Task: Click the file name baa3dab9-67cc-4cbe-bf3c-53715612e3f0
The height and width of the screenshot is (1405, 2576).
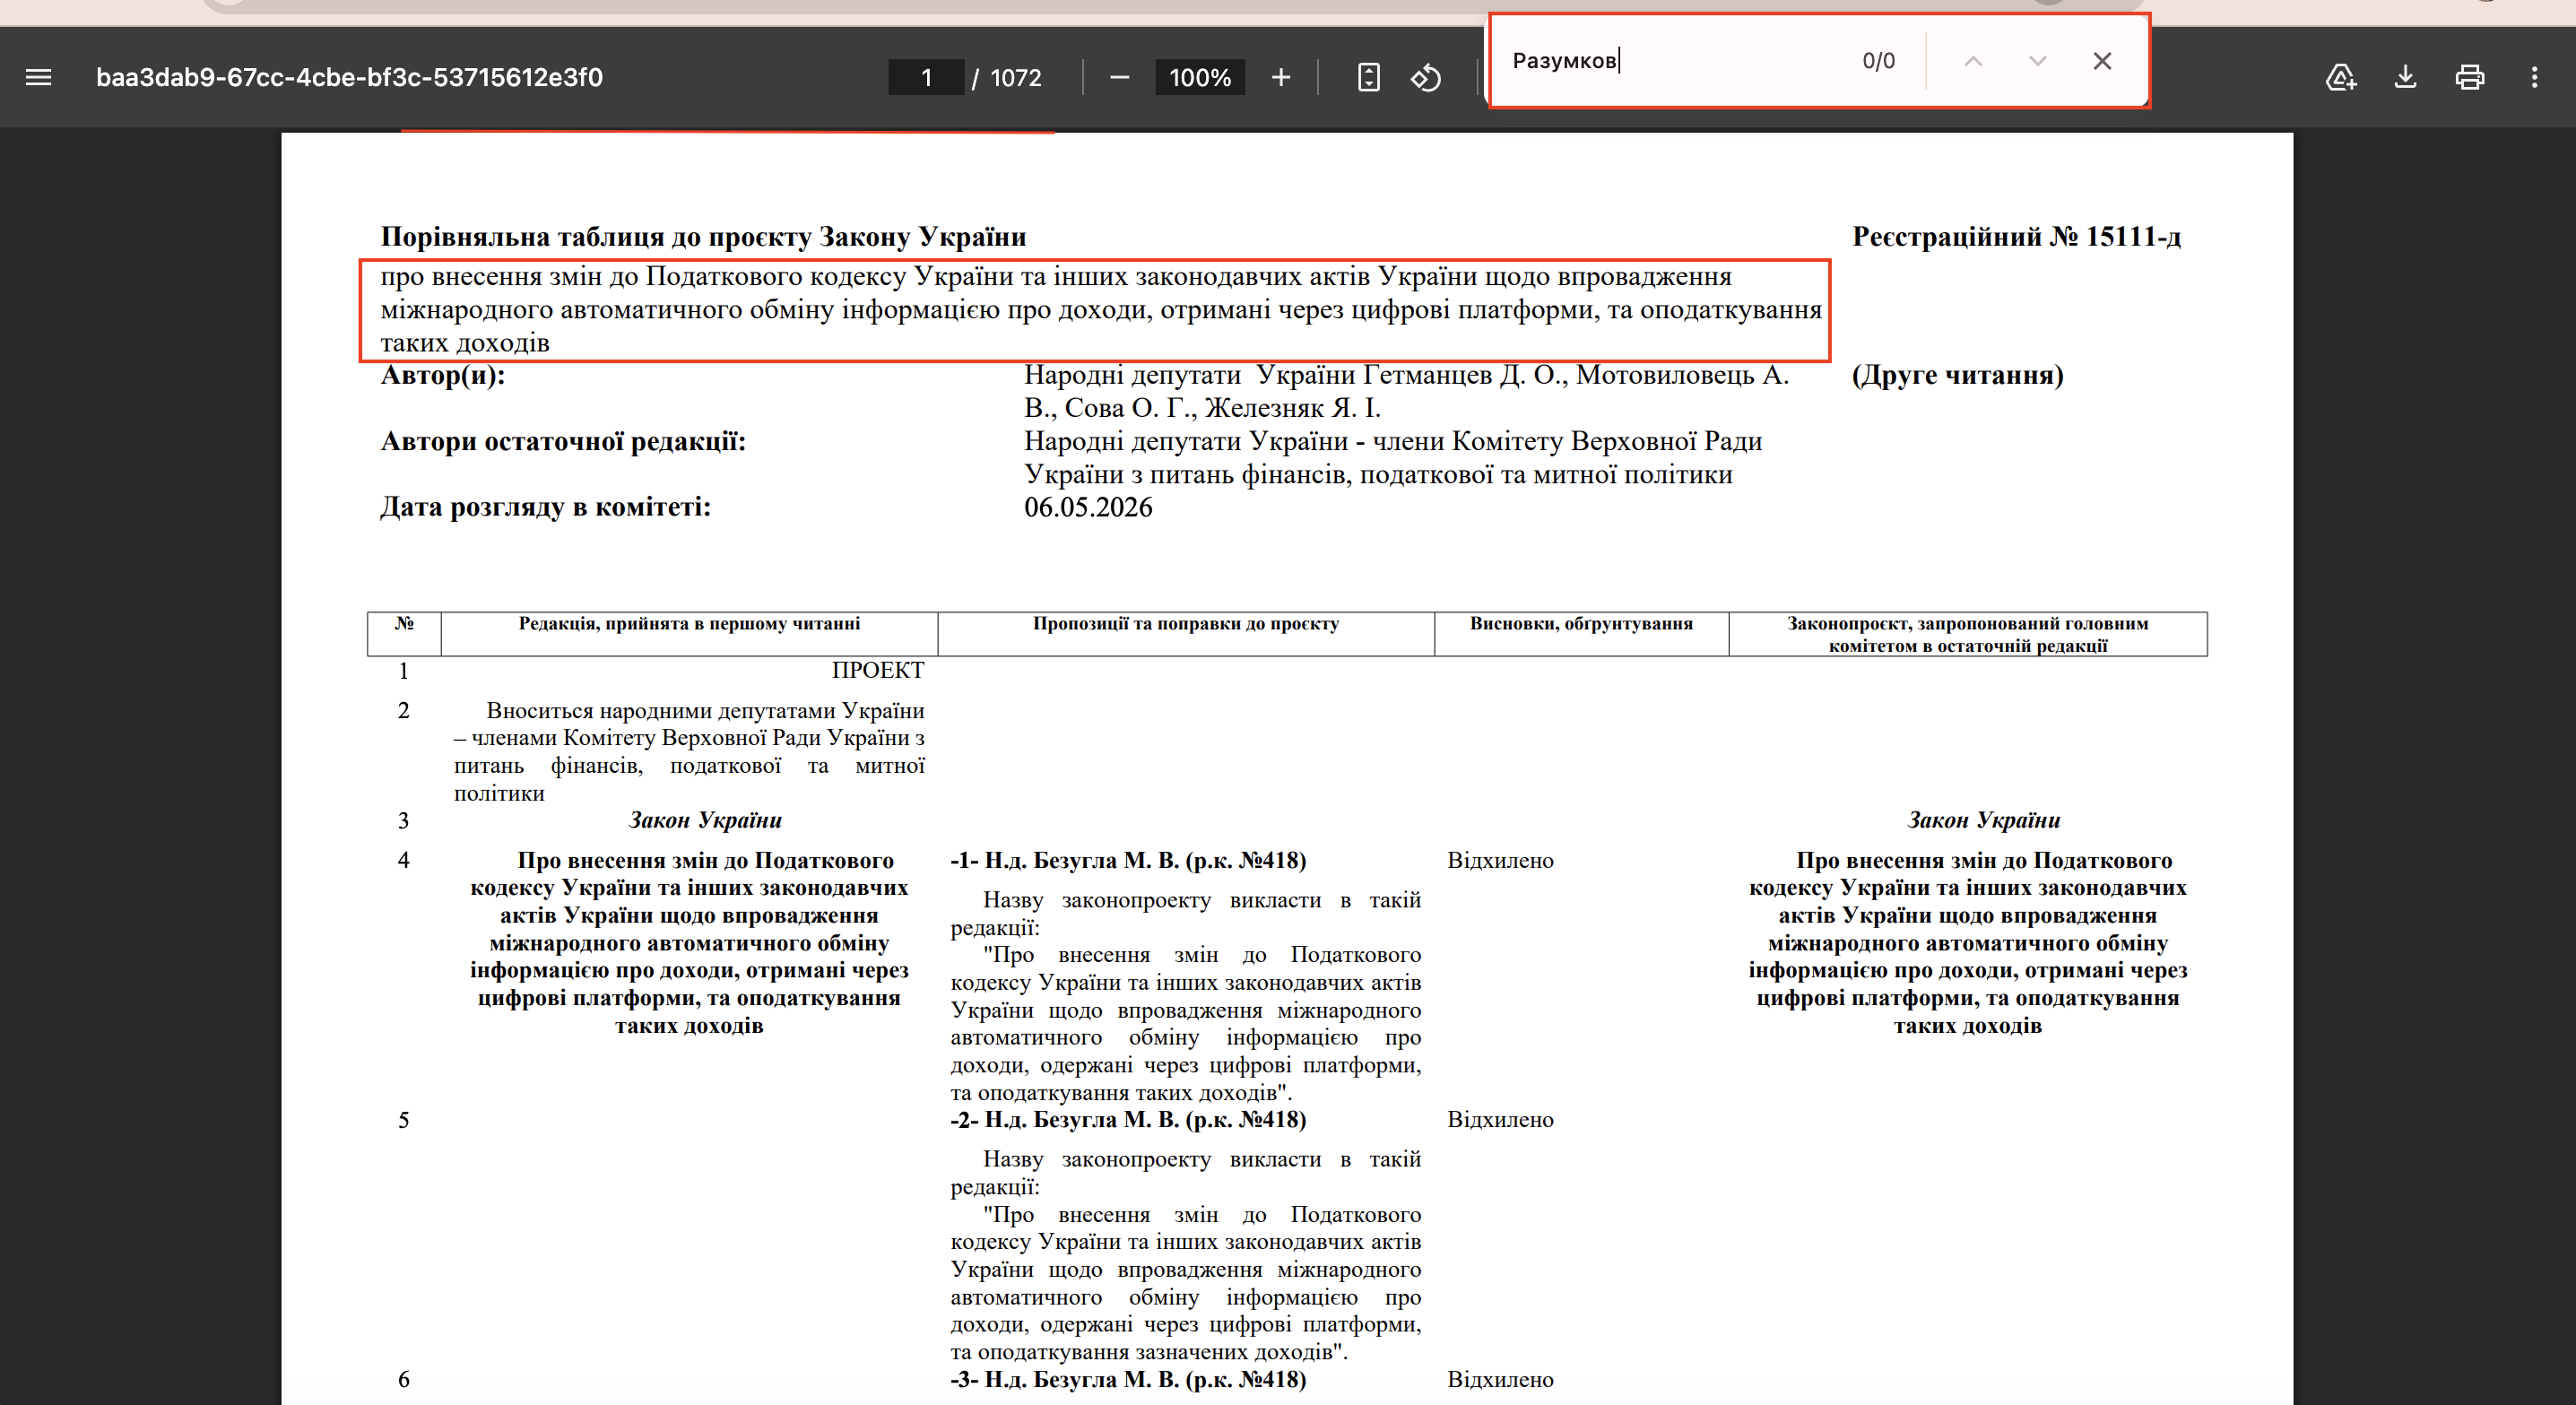Action: [349, 77]
